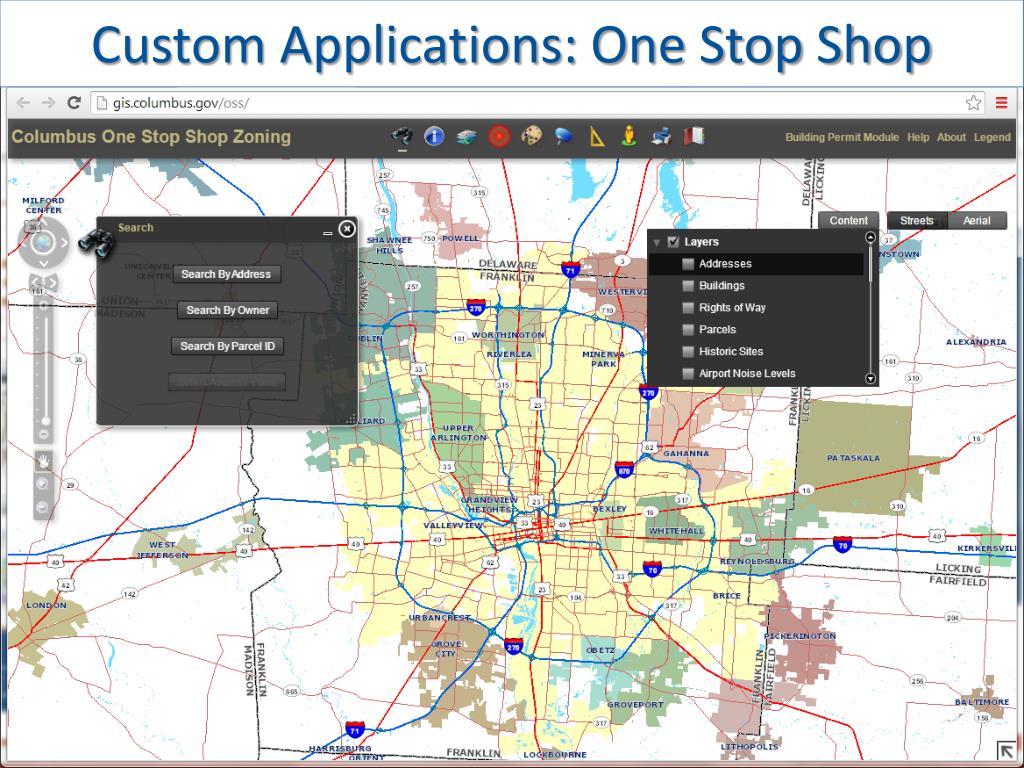Select the magnifier zoom-in tool
Screen dimensions: 1024x768
(43, 483)
